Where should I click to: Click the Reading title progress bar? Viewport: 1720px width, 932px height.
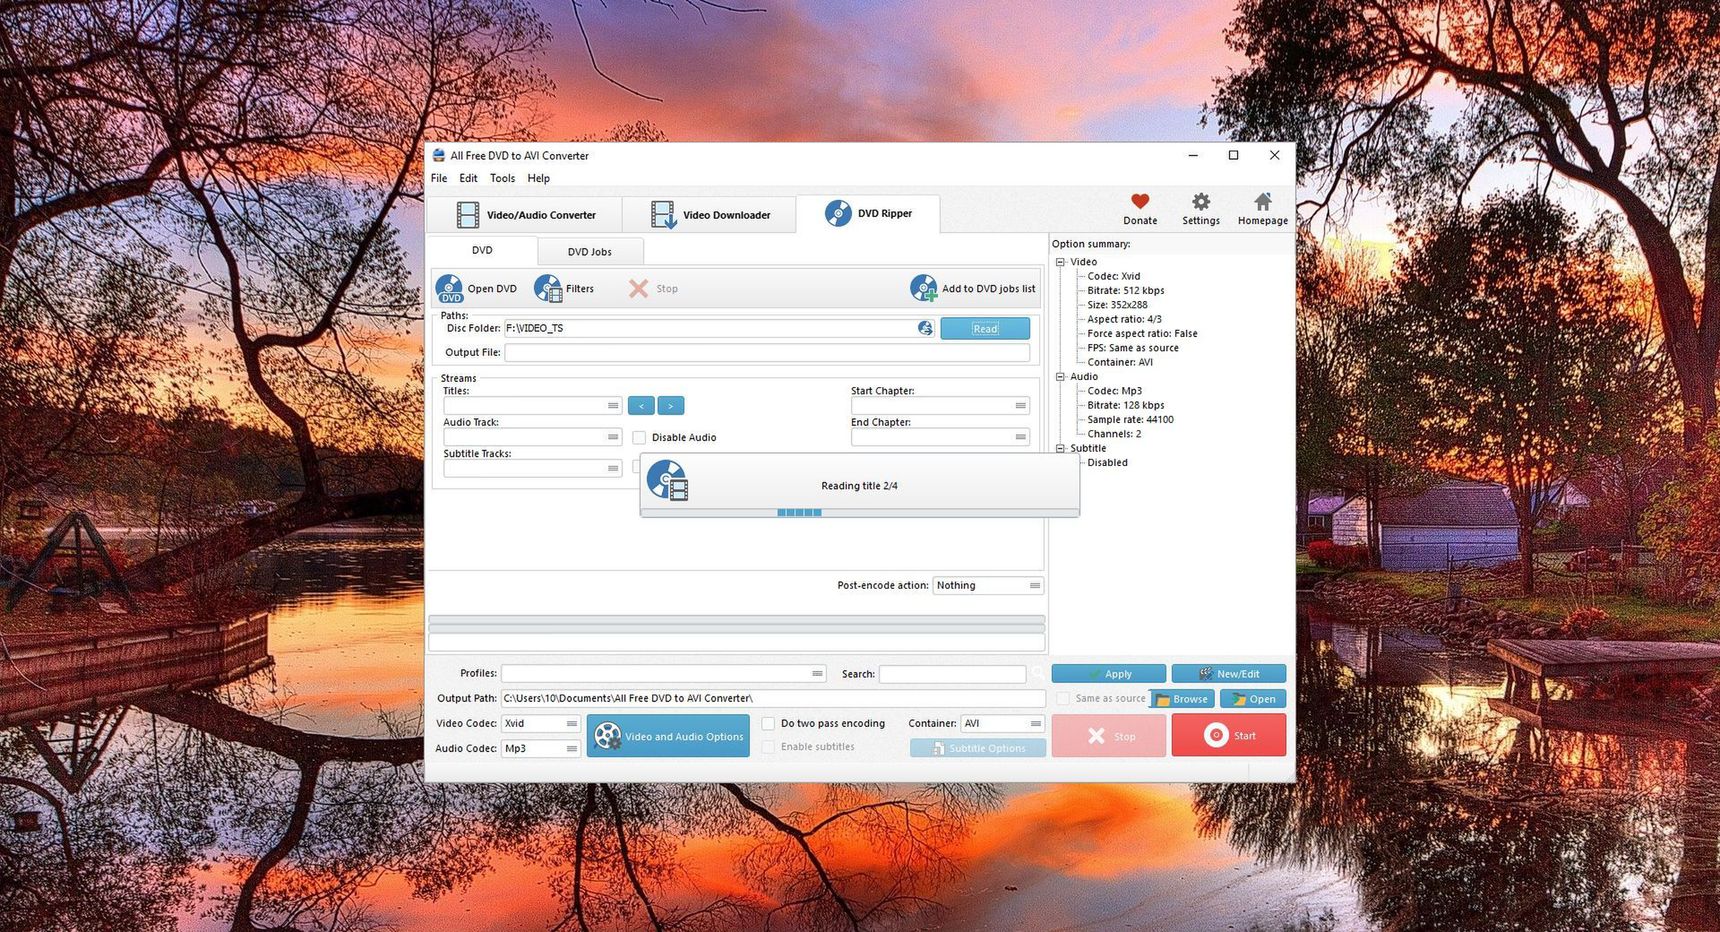tap(859, 513)
